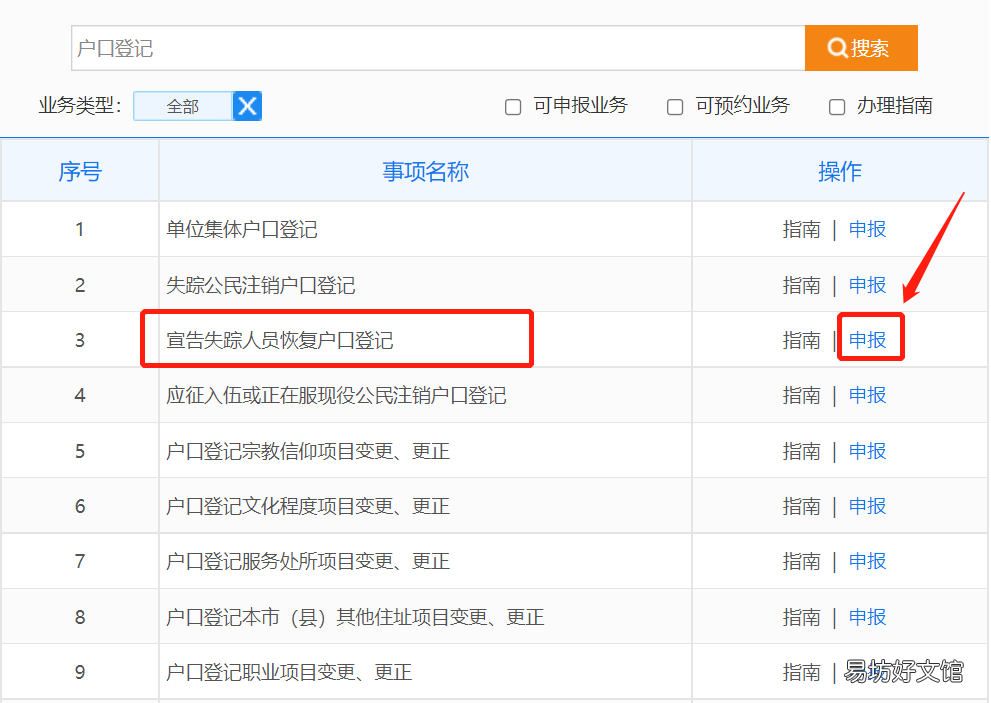Select 户口登记本市（县）其他住址项目变更、更正 text

coord(355,616)
